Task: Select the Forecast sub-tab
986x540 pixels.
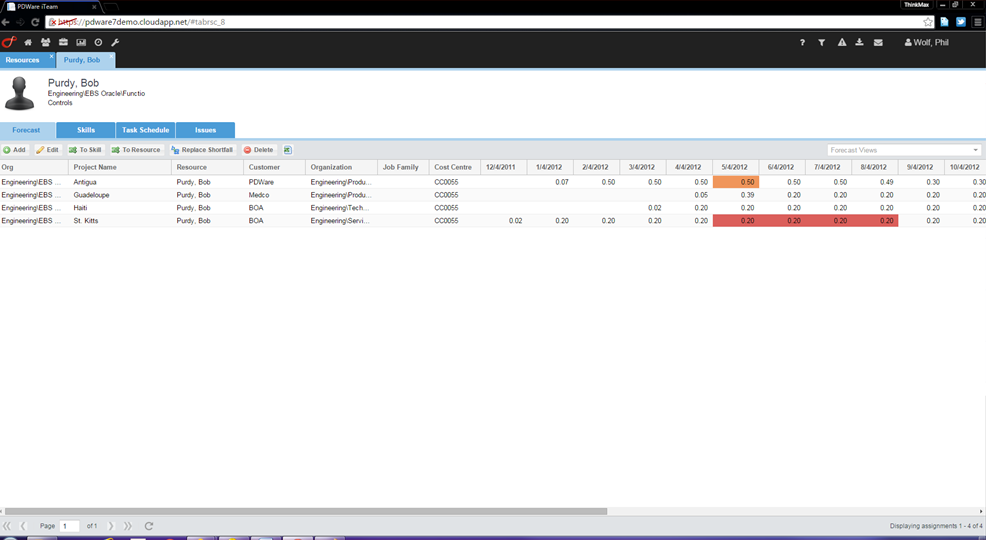Action: tap(26, 130)
